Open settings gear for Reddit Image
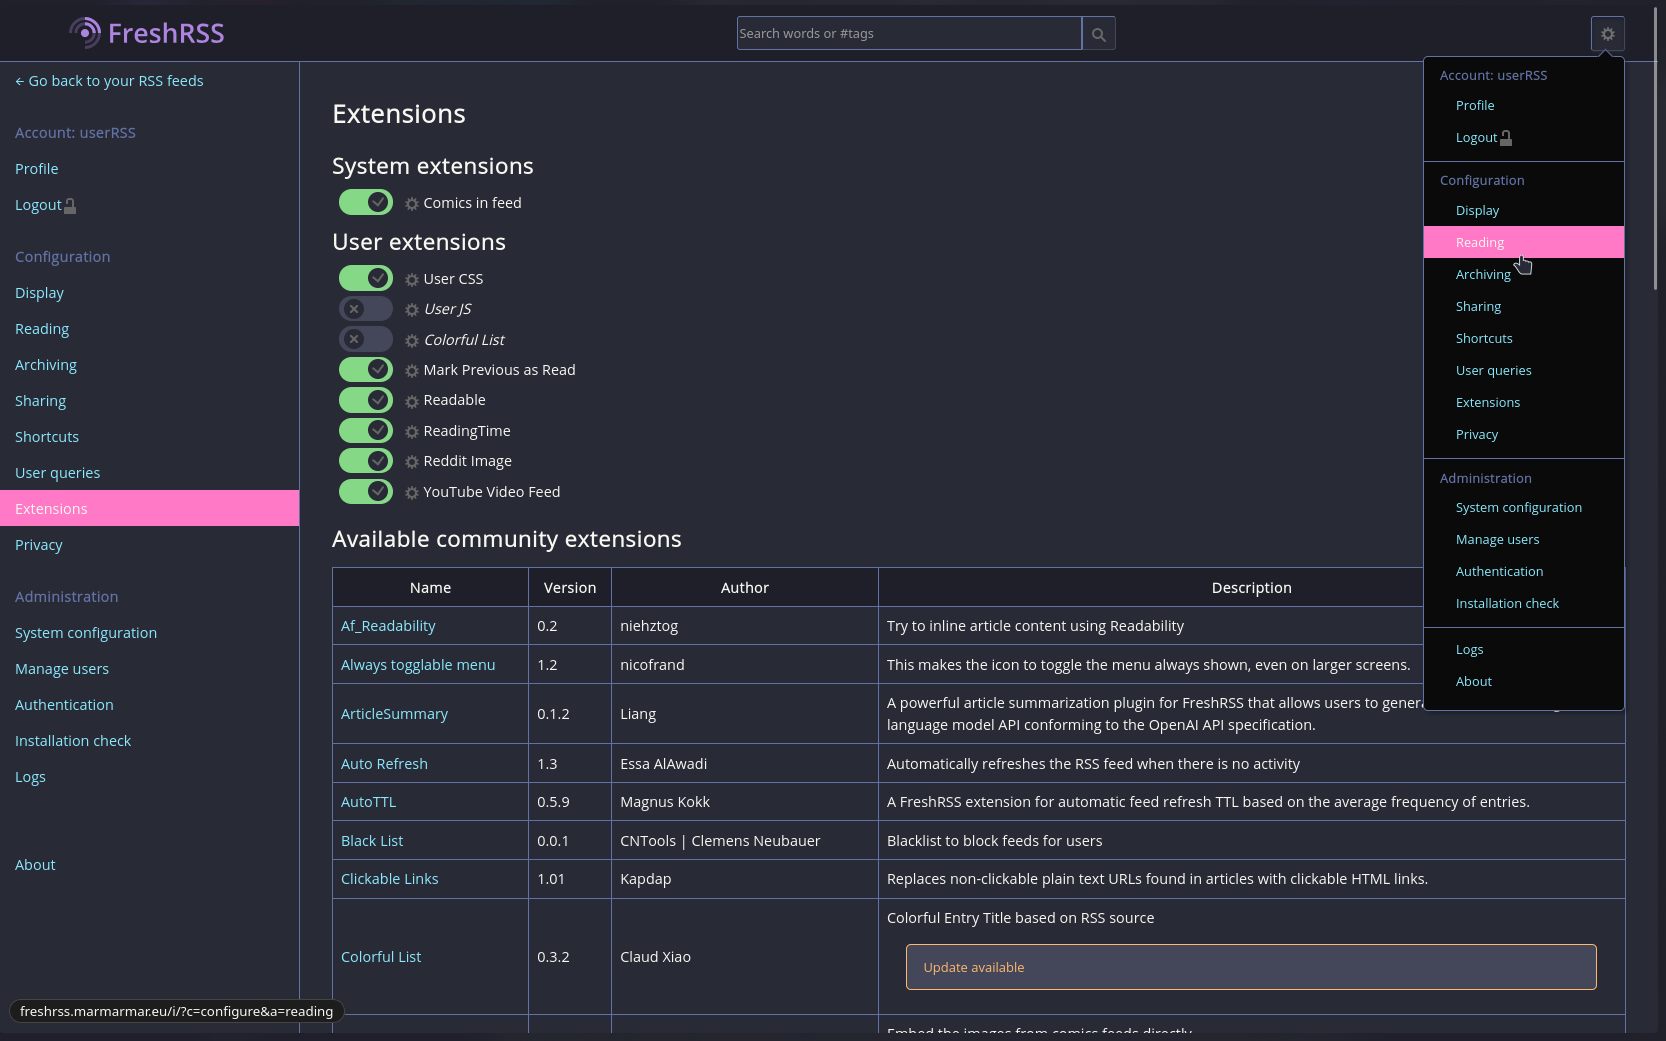This screenshot has width=1666, height=1041. (x=412, y=462)
